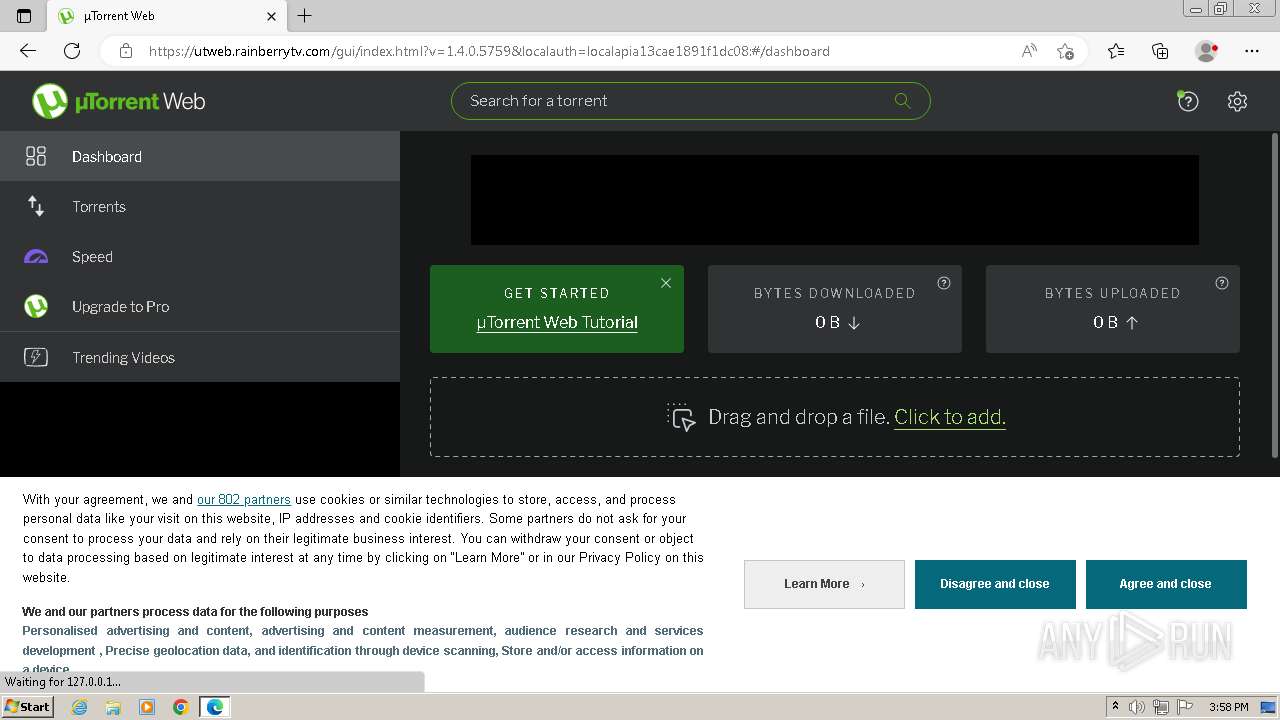Close the µTorrent Web tab
The width and height of the screenshot is (1280, 720).
pyautogui.click(x=272, y=16)
